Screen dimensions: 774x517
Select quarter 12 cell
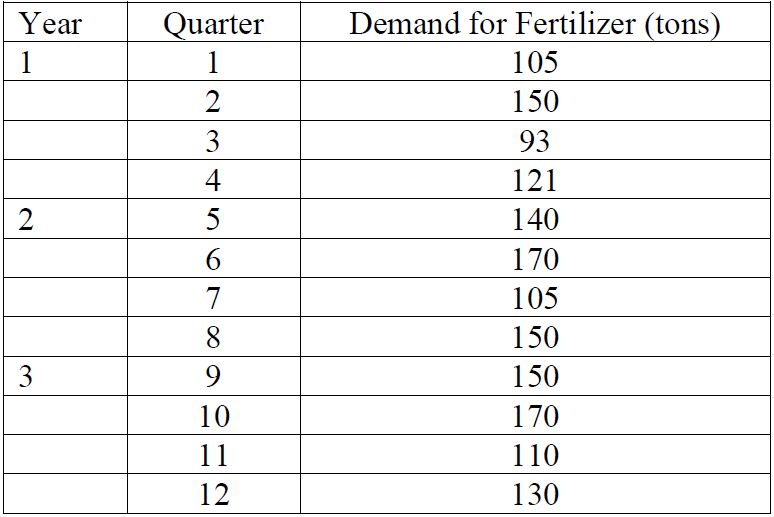213,494
